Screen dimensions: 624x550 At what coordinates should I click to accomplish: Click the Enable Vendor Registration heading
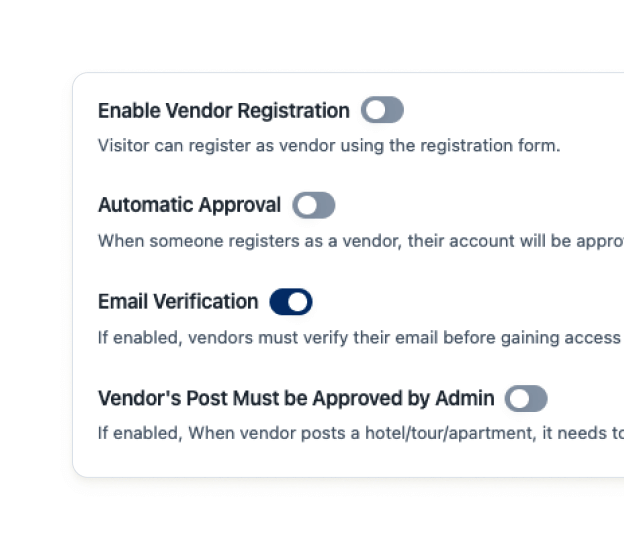coord(224,110)
